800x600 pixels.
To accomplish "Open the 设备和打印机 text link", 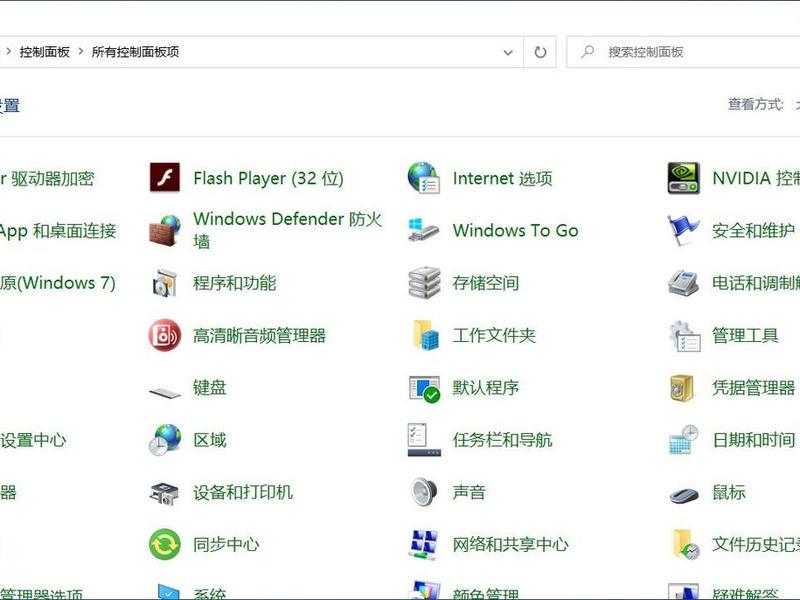I will click(242, 492).
